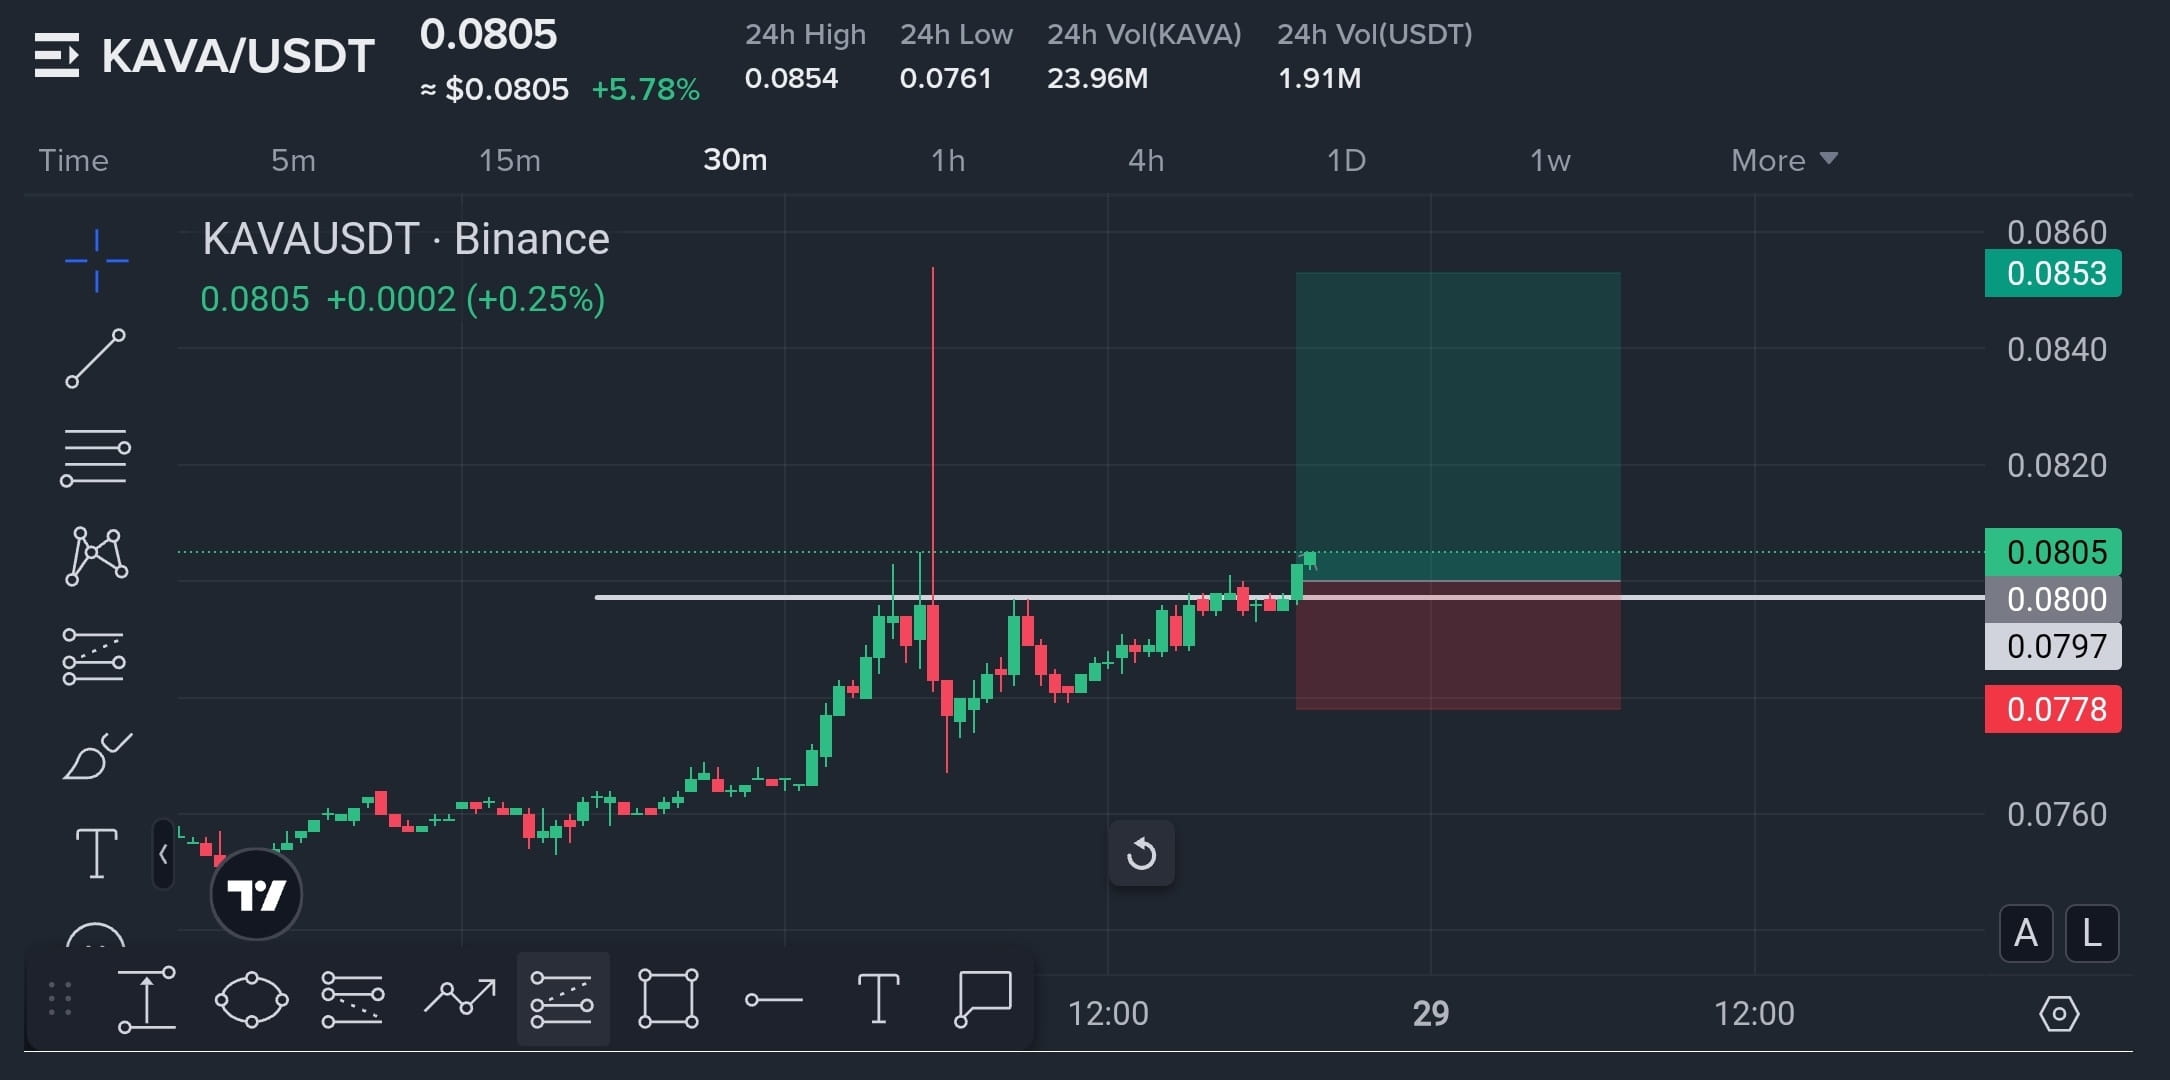Click the 24h Vol(USDT) value 1.91M
The width and height of the screenshot is (2170, 1080).
tap(1319, 78)
